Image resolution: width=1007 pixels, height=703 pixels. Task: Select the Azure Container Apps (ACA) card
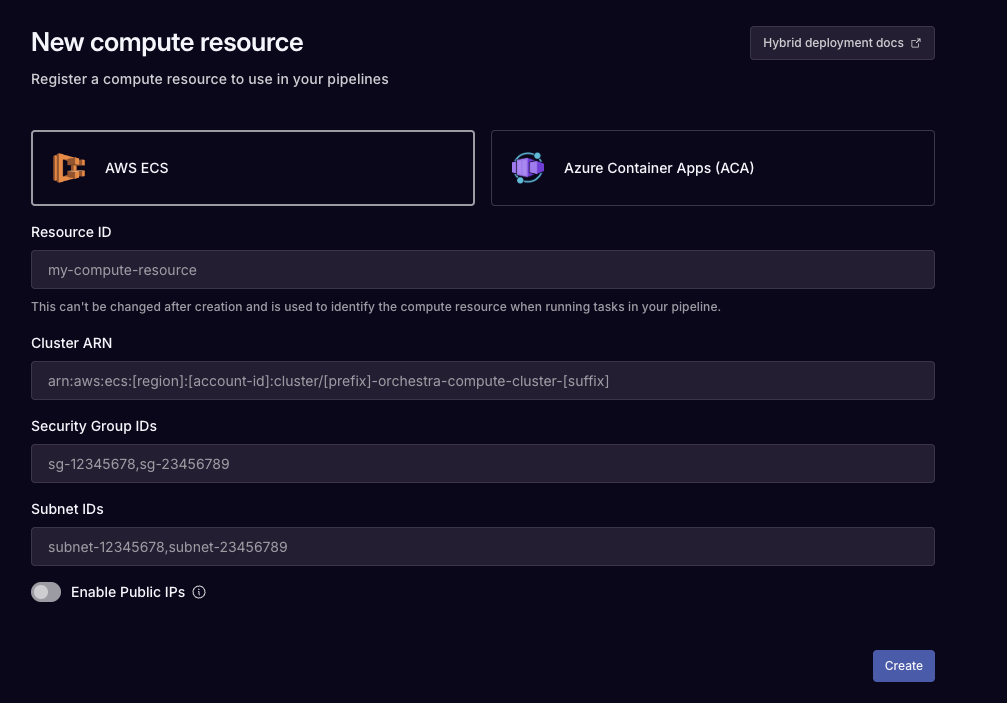click(711, 167)
